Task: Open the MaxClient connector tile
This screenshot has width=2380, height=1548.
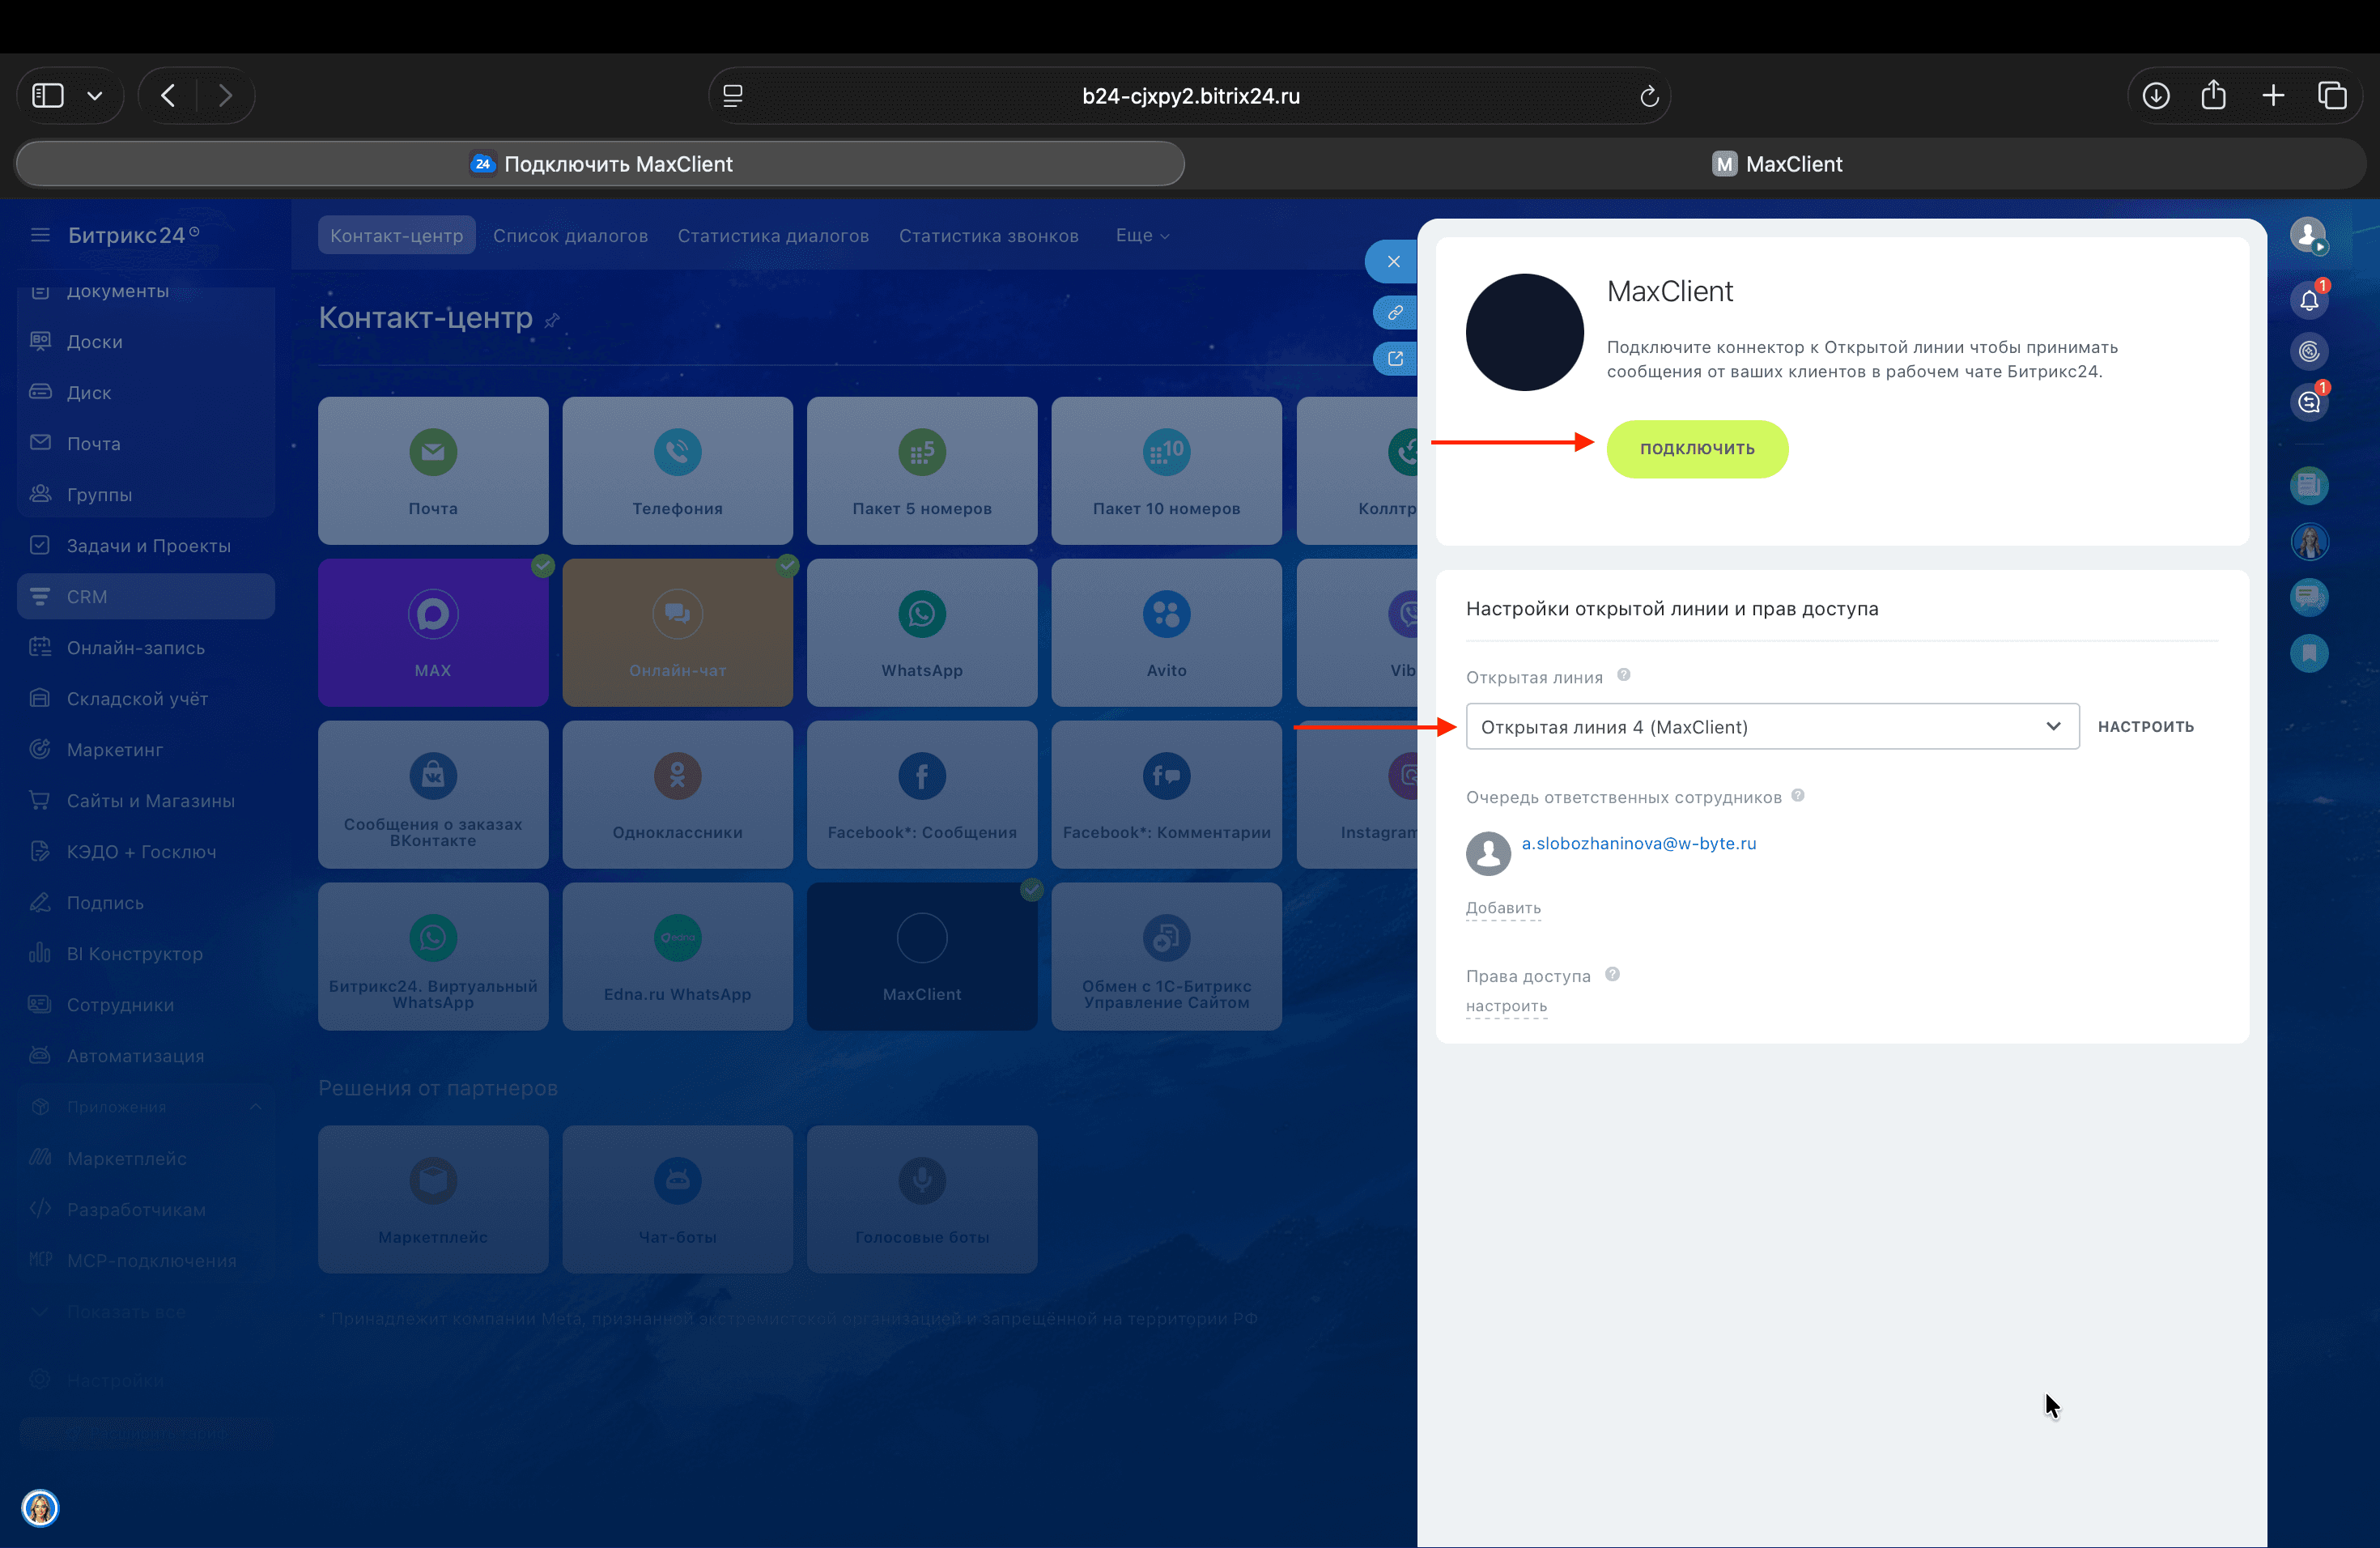Action: point(922,957)
